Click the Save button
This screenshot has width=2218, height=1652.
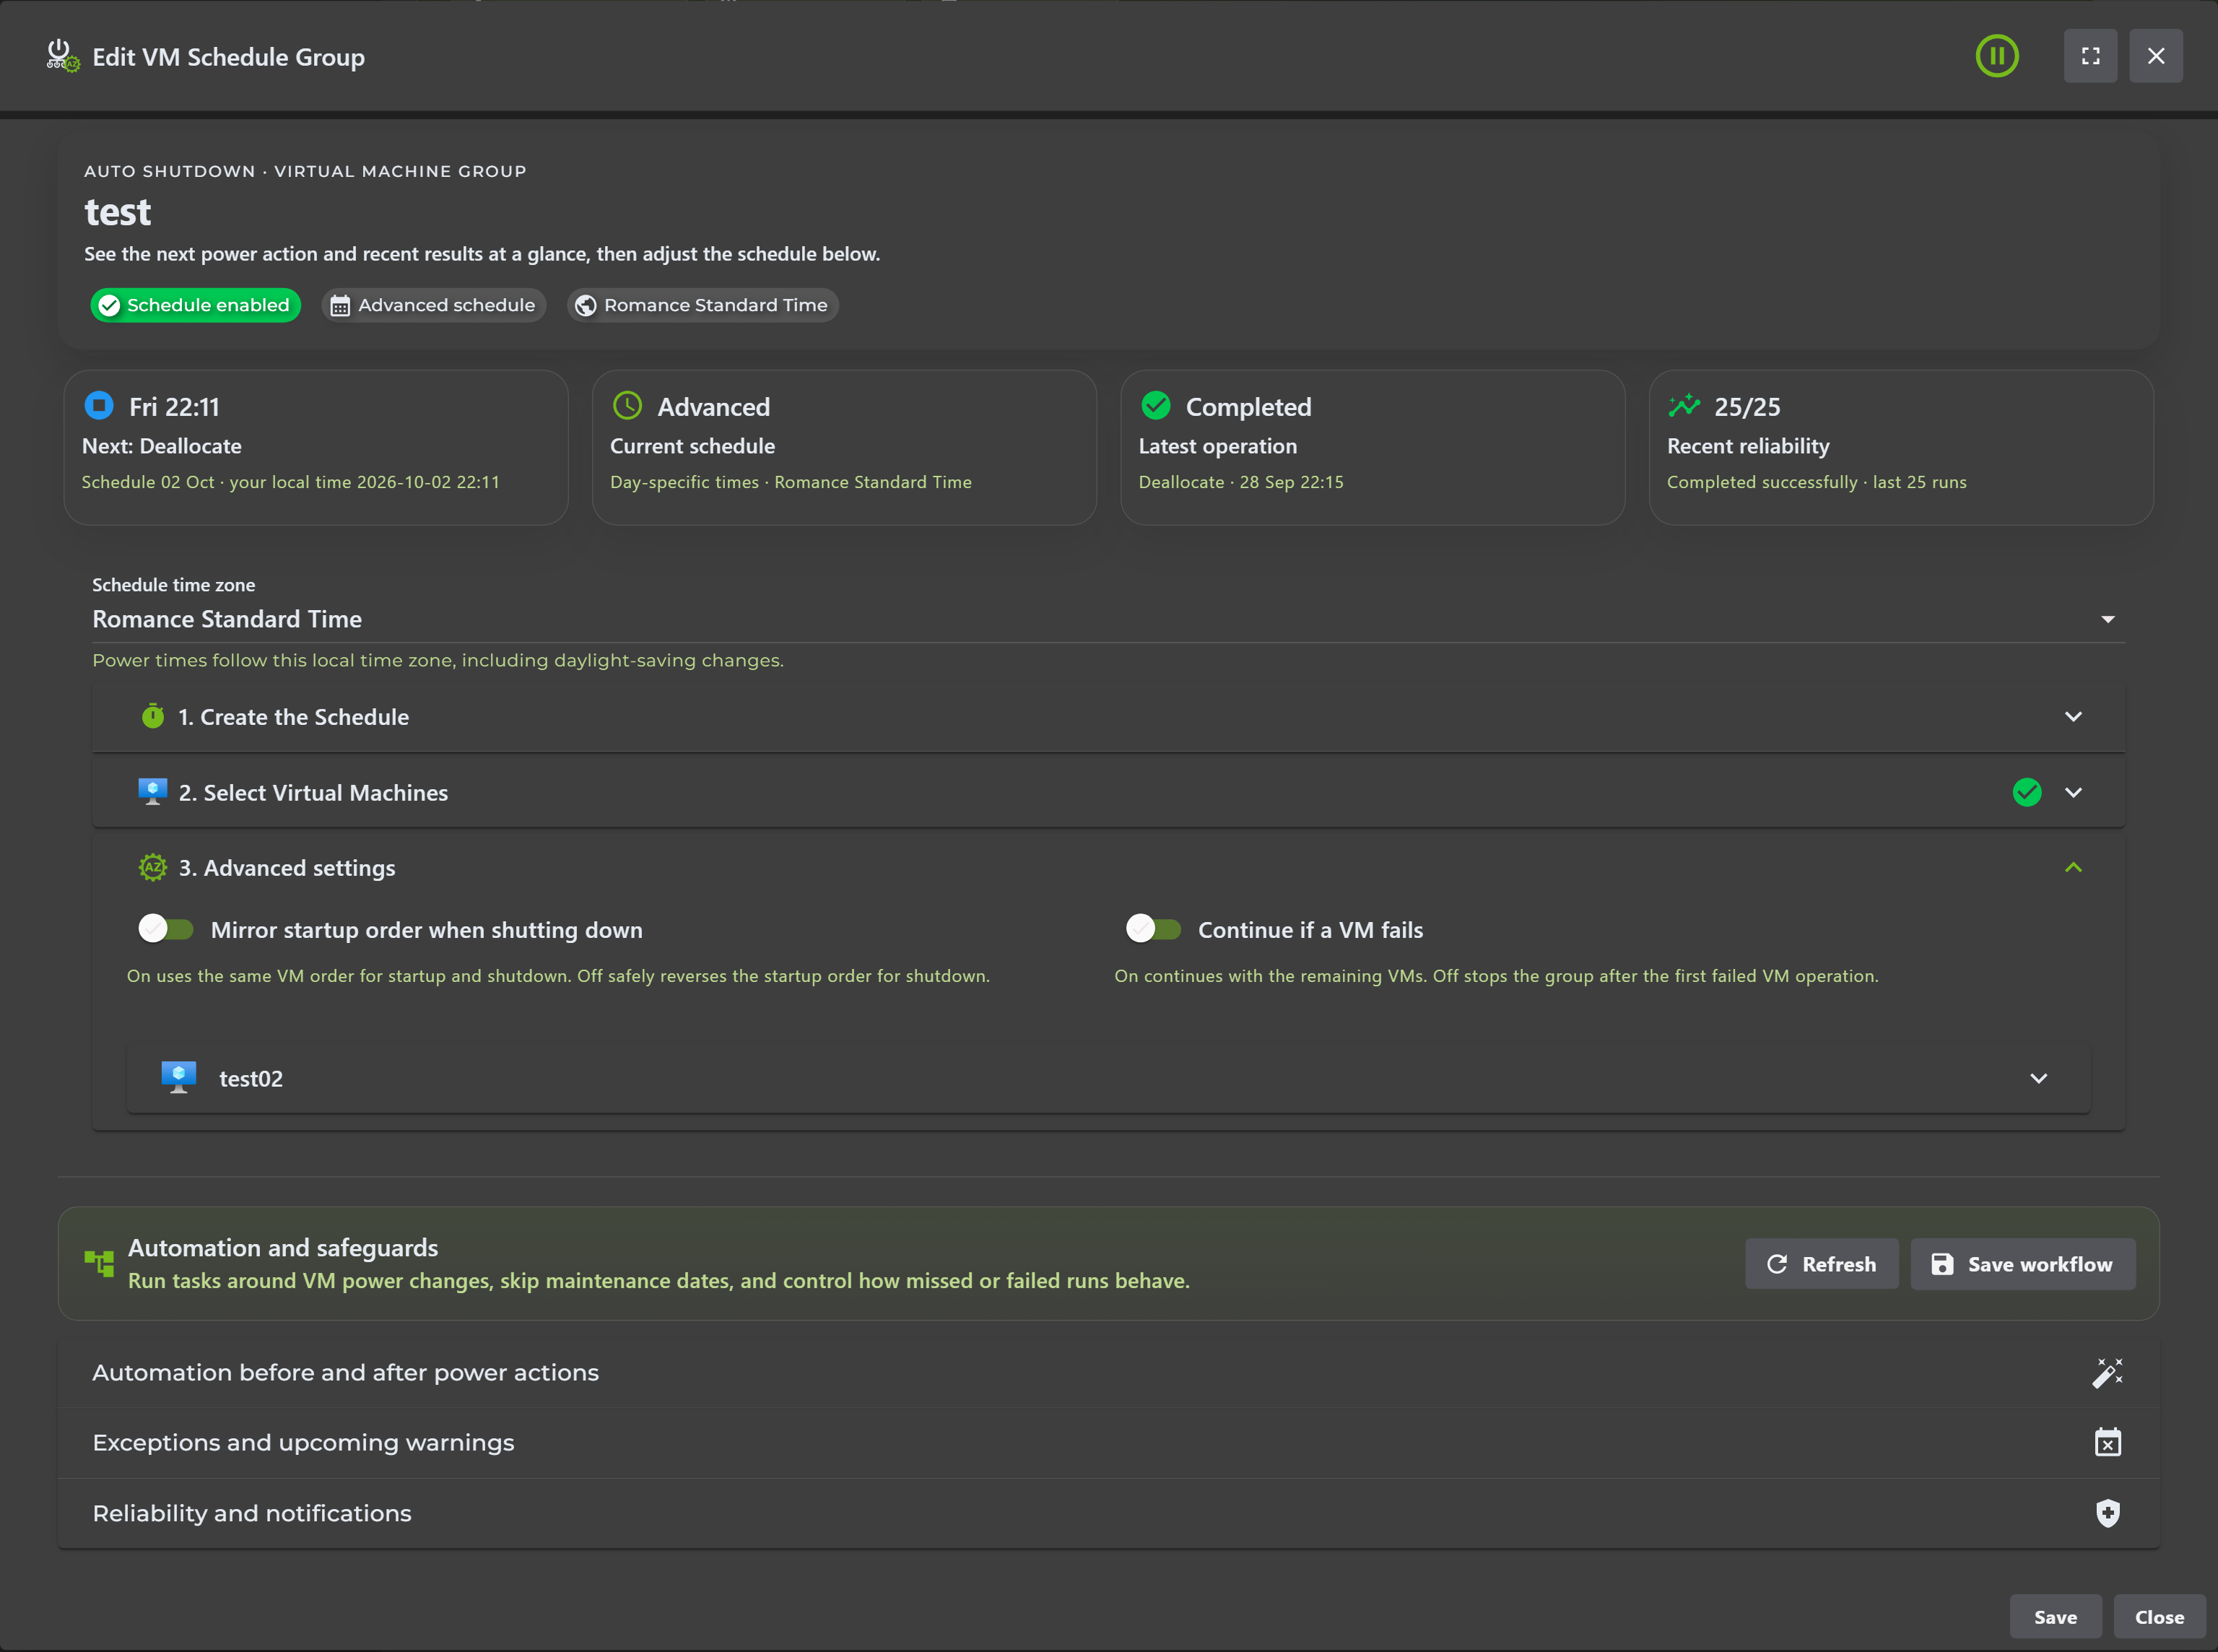[2055, 1617]
